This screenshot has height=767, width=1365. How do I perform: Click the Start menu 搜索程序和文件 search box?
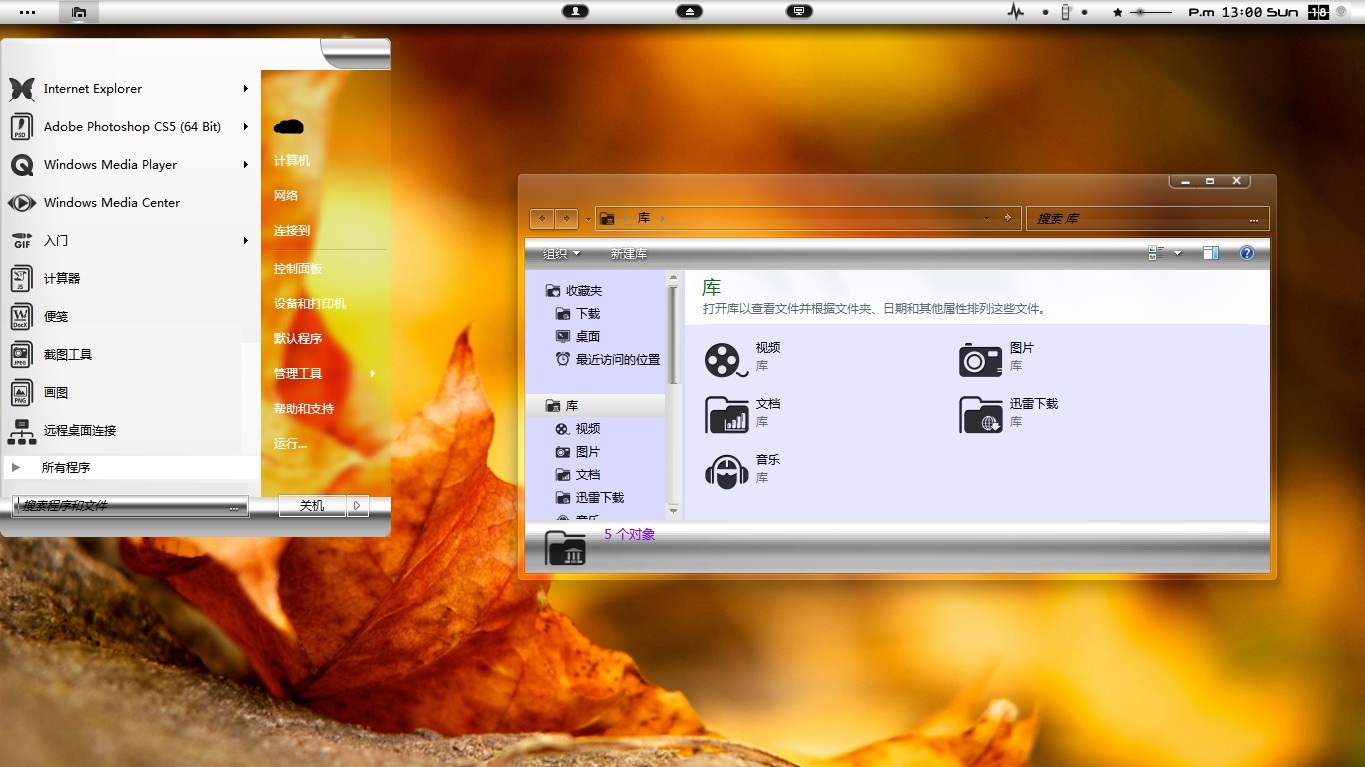pos(130,506)
